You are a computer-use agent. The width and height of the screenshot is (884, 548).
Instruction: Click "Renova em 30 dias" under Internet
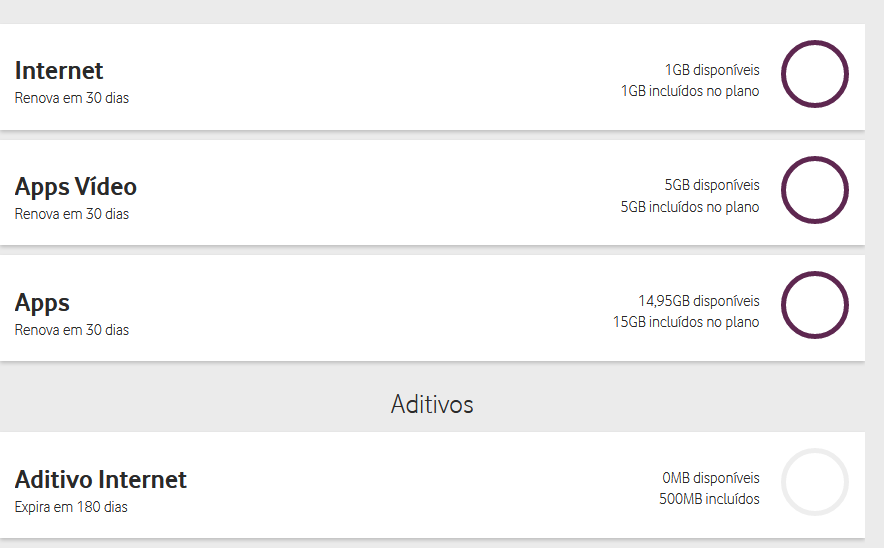[x=72, y=98]
